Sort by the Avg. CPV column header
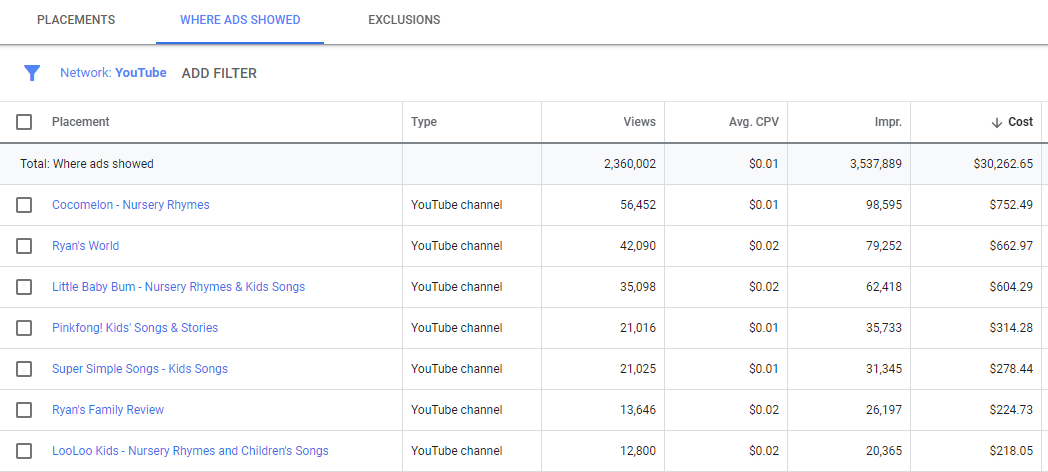1048x472 pixels. point(754,122)
